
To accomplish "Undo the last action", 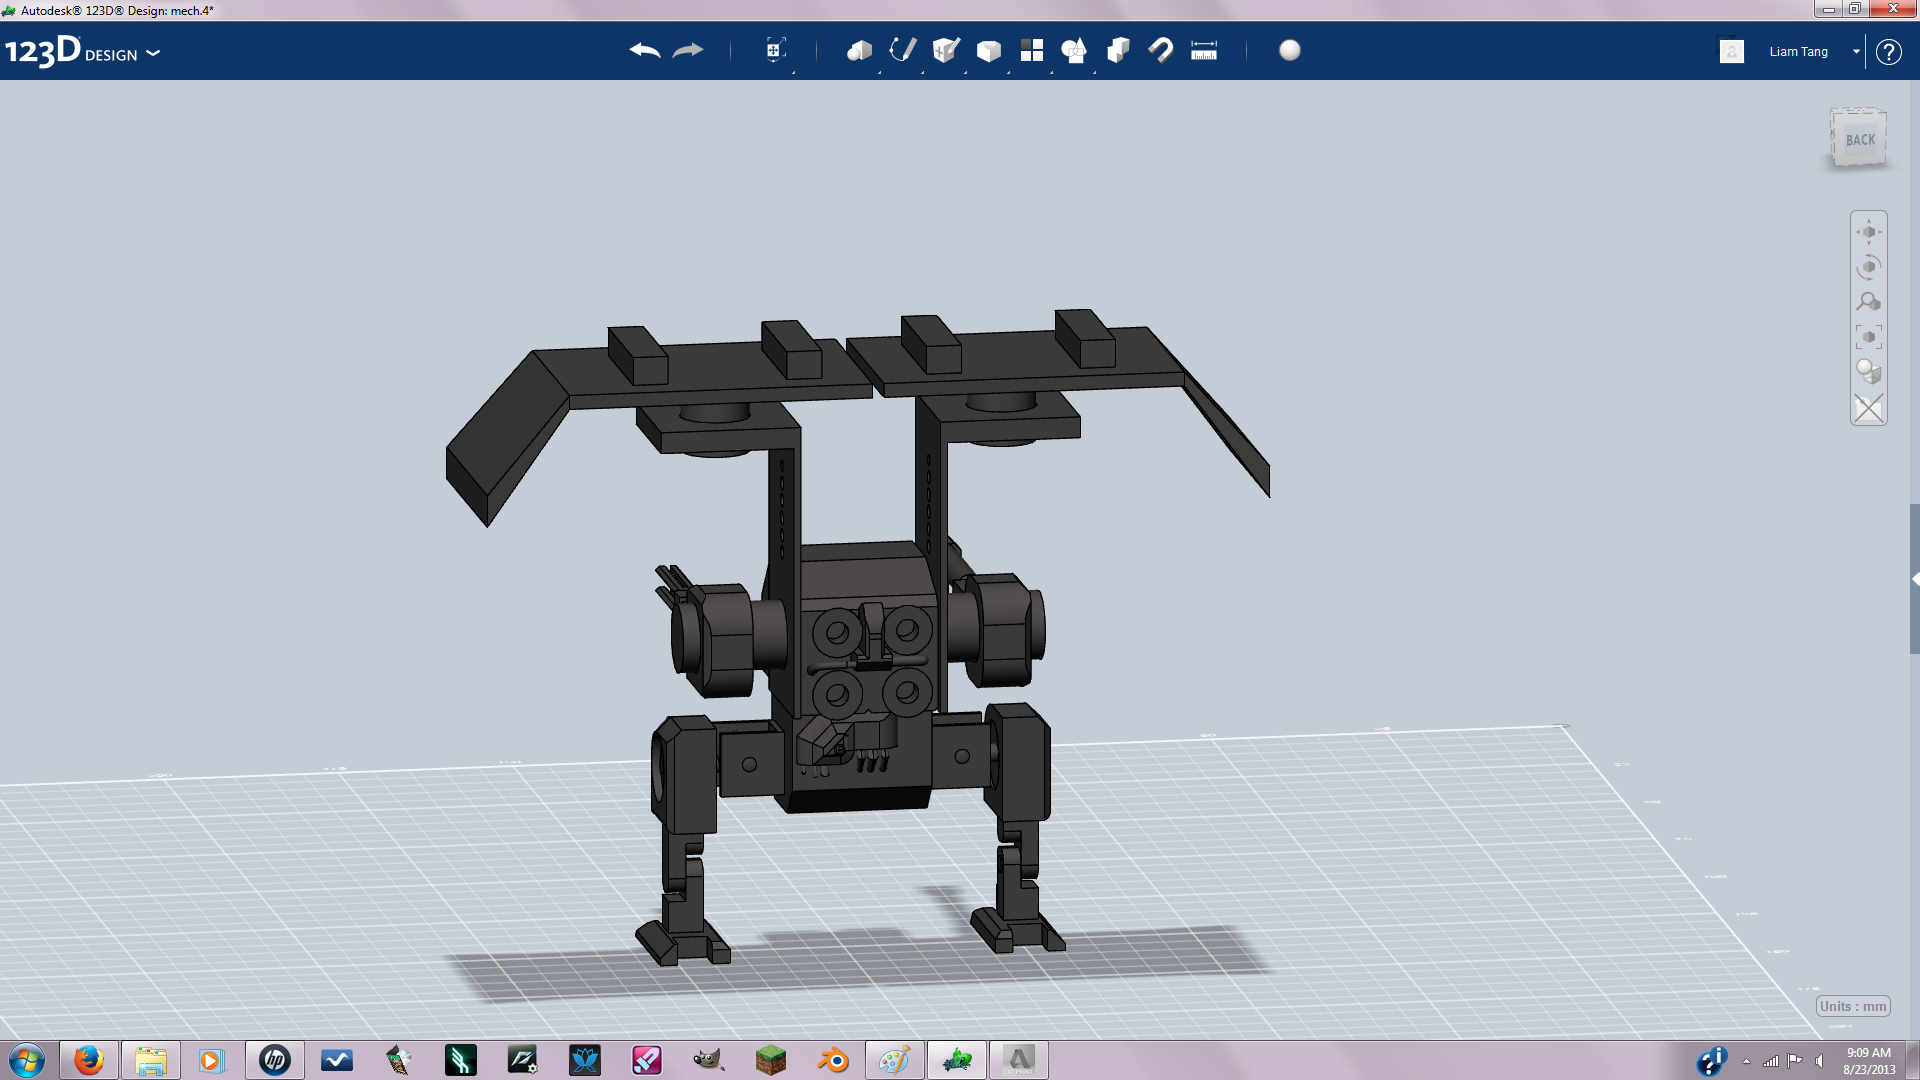I will (643, 50).
